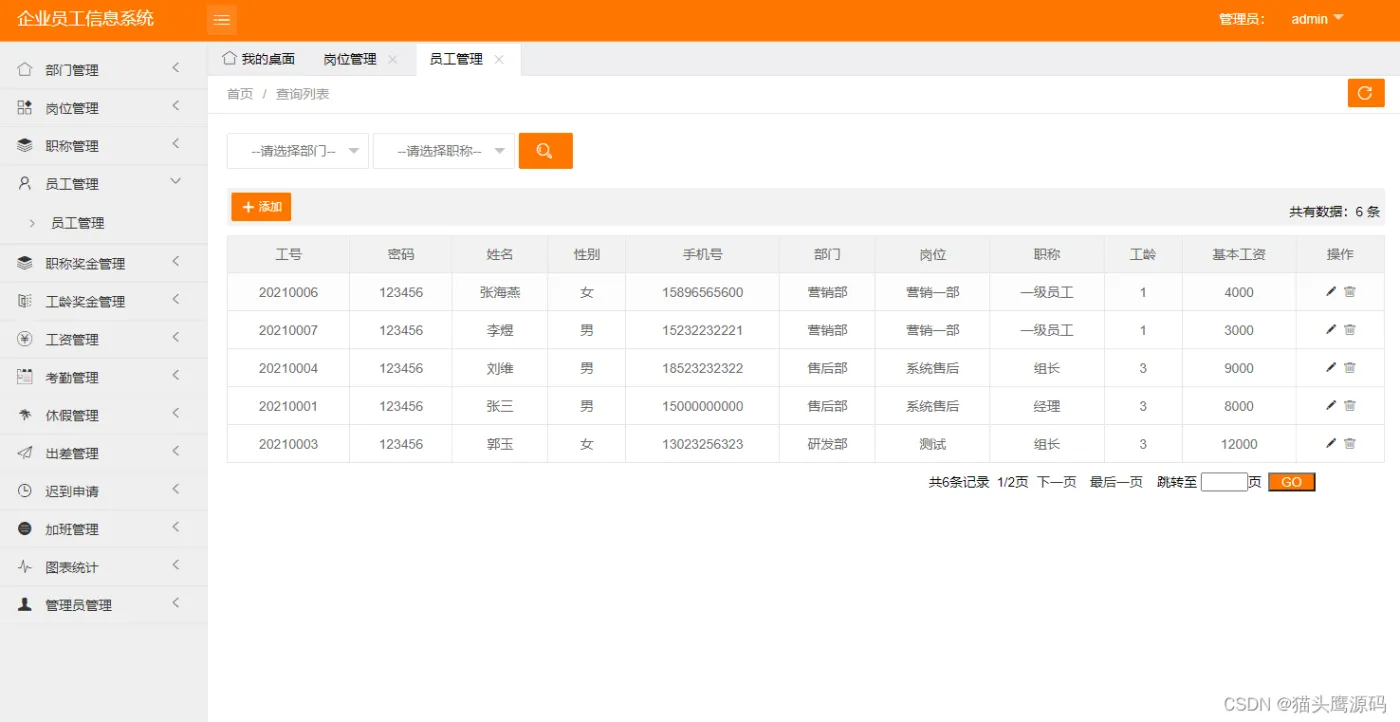Click the 休假管理 palm tree icon
The image size is (1400, 722).
coord(25,415)
